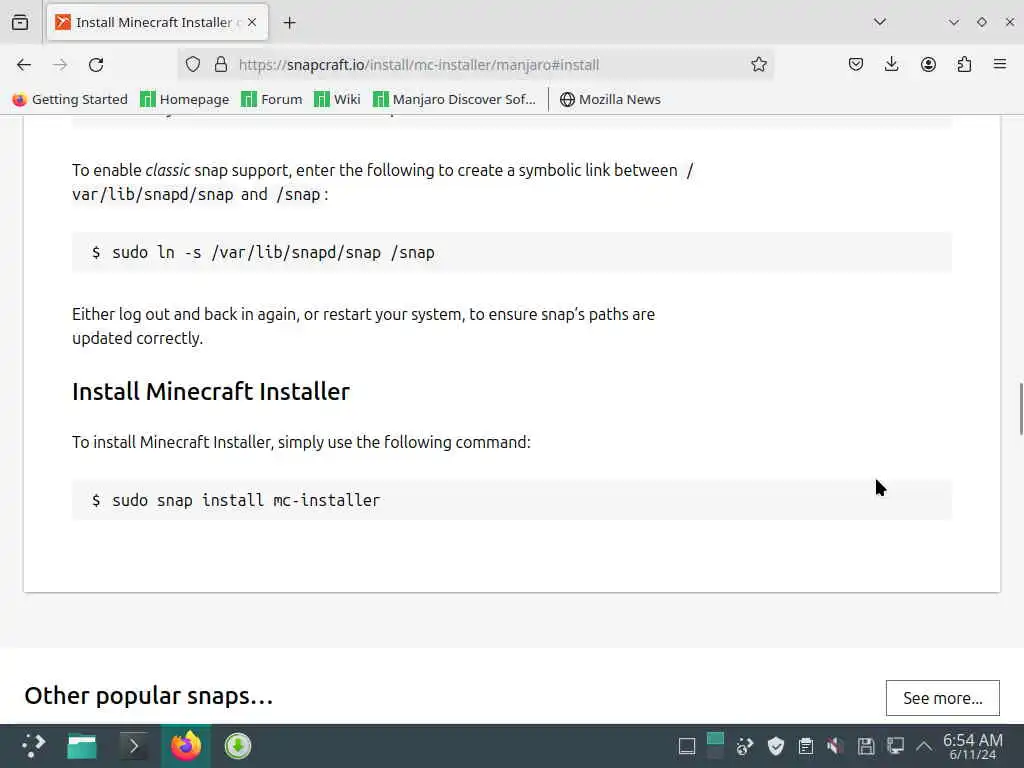Viewport: 1024px width, 768px height.
Task: Open Manjaro Discover Software bookmark
Action: click(x=454, y=99)
